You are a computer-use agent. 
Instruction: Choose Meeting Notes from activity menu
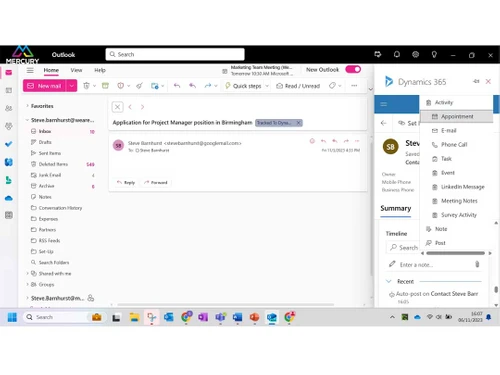[x=456, y=201]
